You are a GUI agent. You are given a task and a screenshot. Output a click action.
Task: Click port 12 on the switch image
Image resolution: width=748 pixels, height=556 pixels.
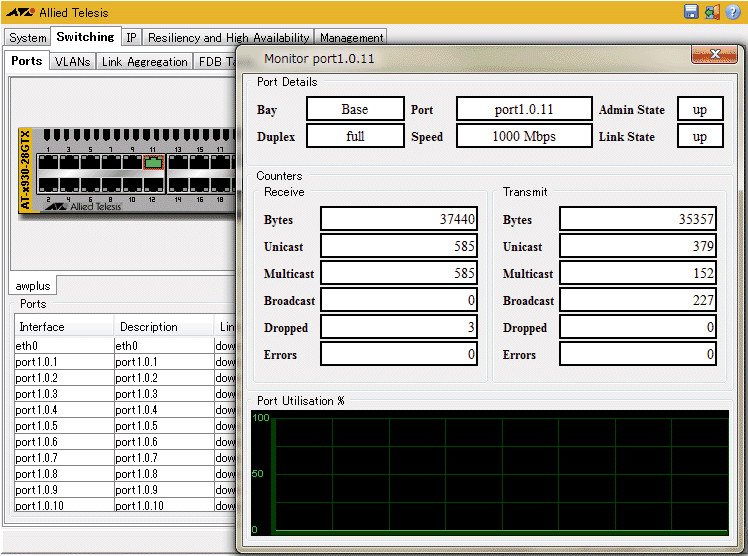coord(153,185)
